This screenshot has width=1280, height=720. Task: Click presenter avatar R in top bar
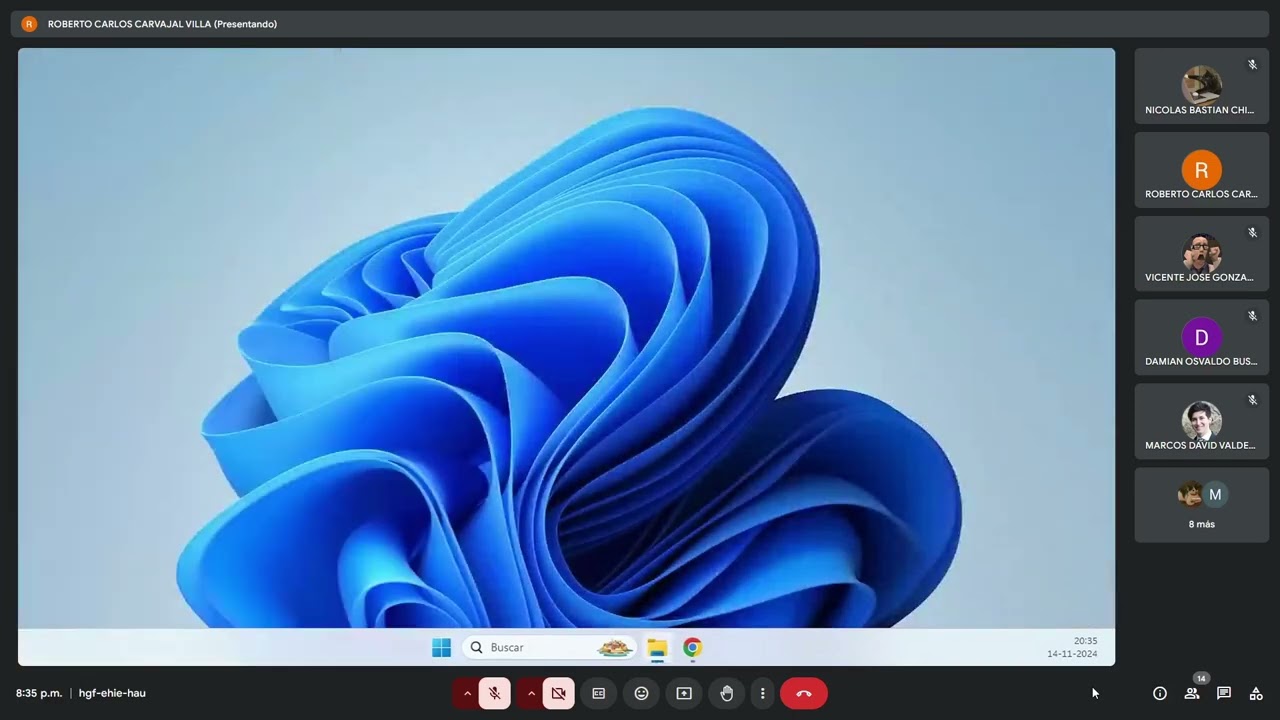pos(29,24)
